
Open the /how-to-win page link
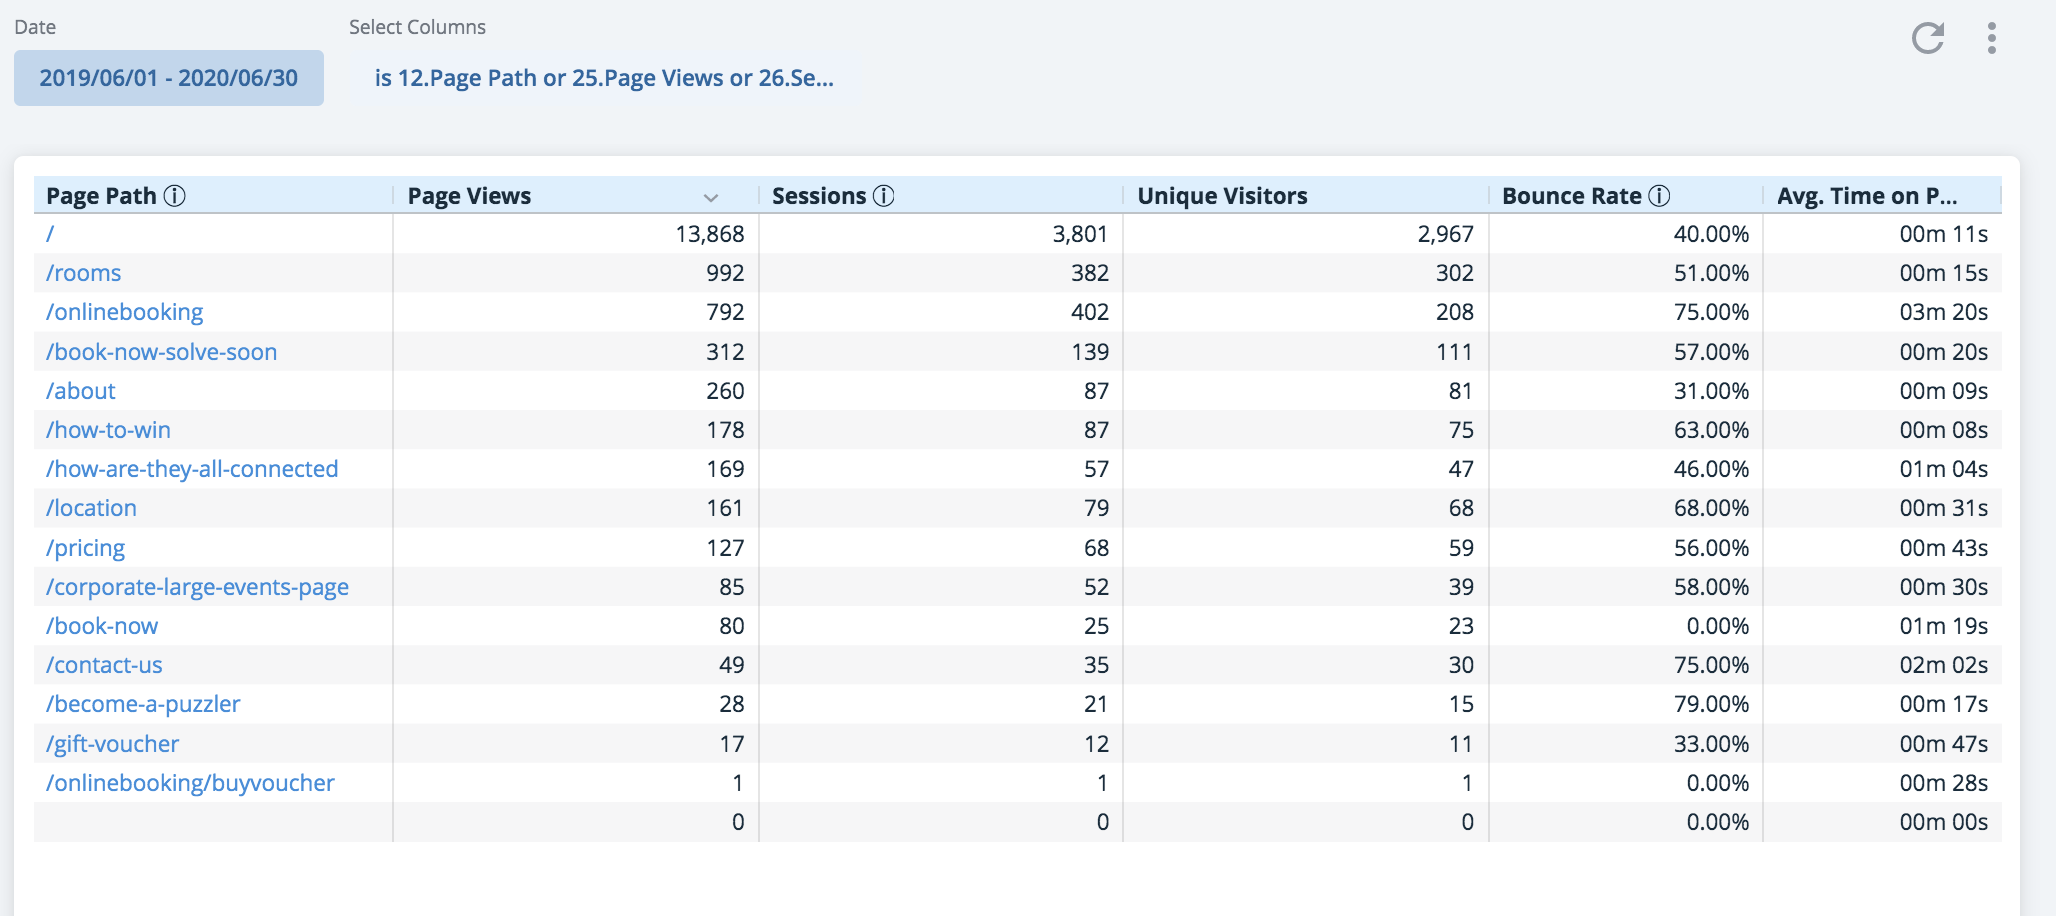(108, 430)
